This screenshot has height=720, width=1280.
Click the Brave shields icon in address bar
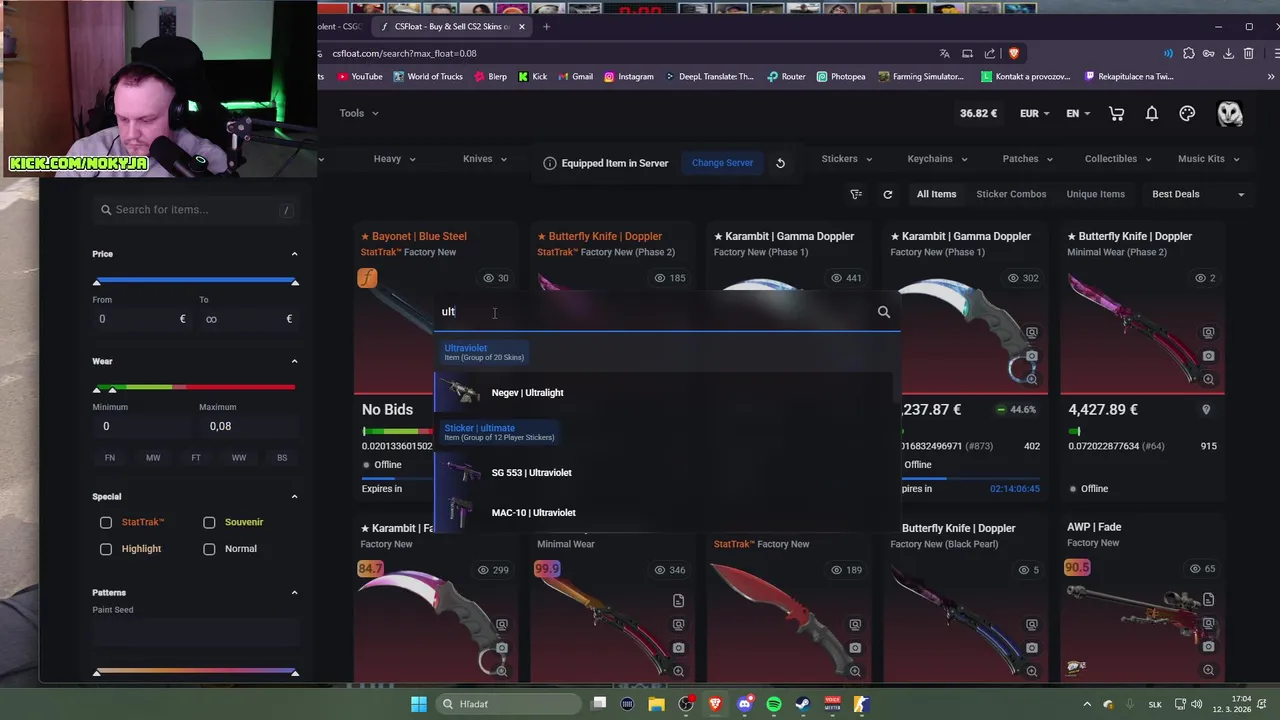coord(1014,53)
